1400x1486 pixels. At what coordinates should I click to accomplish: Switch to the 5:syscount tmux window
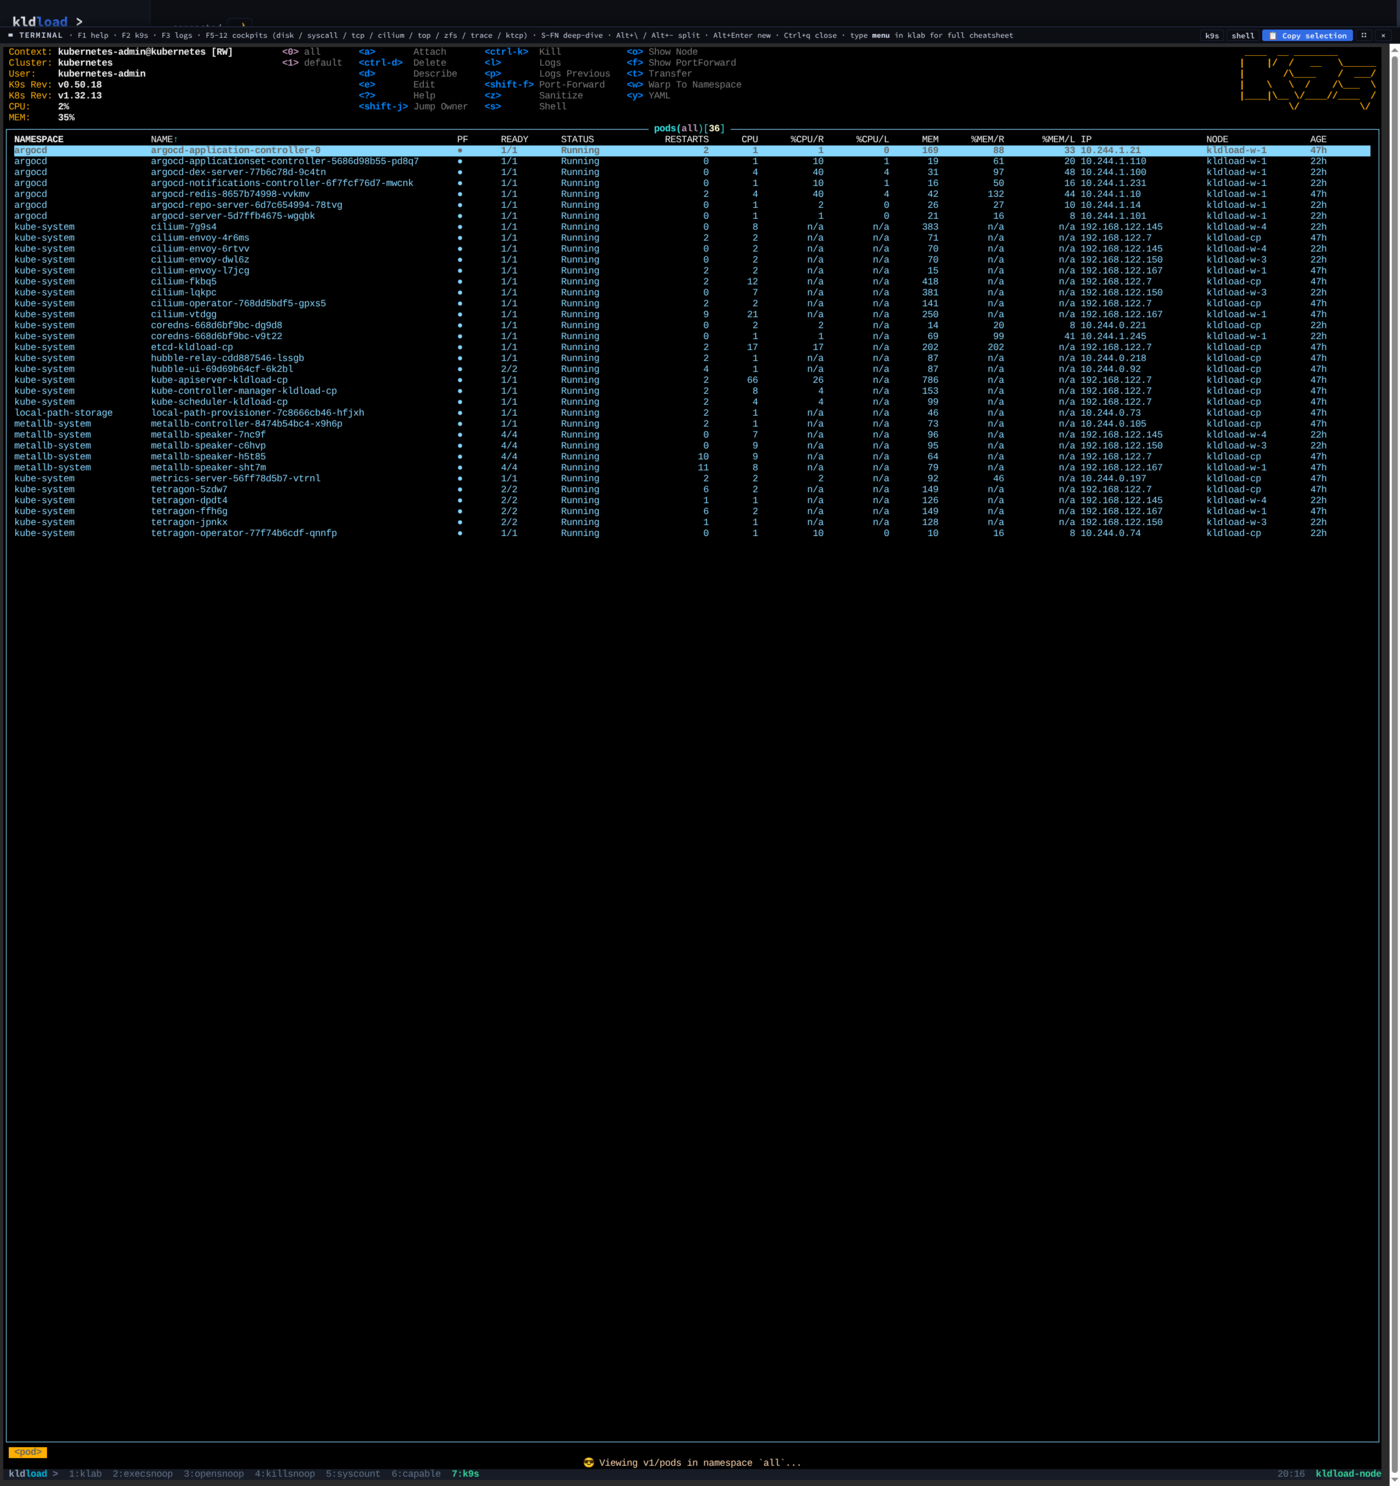(353, 1474)
